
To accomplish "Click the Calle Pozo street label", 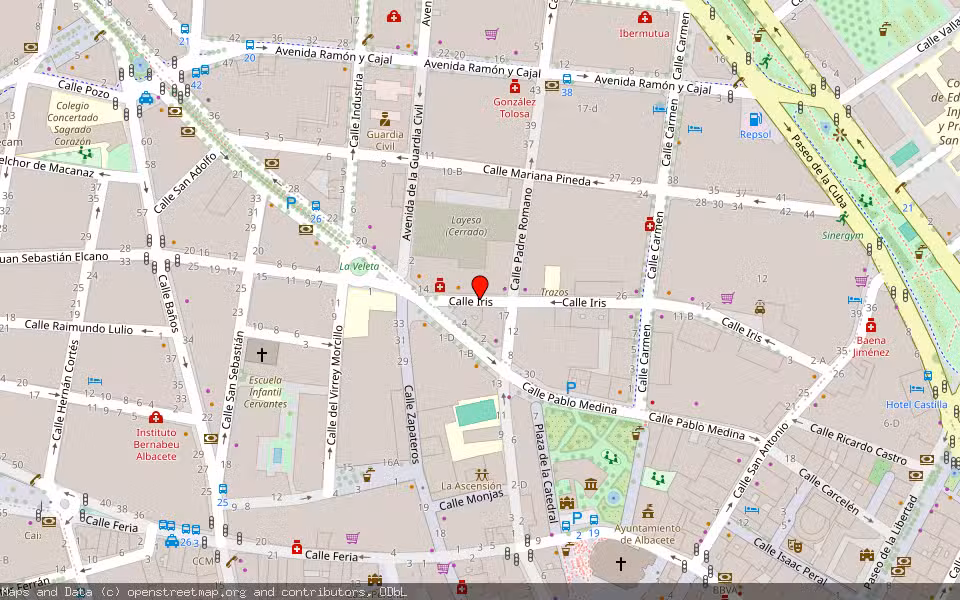I will [x=83, y=89].
